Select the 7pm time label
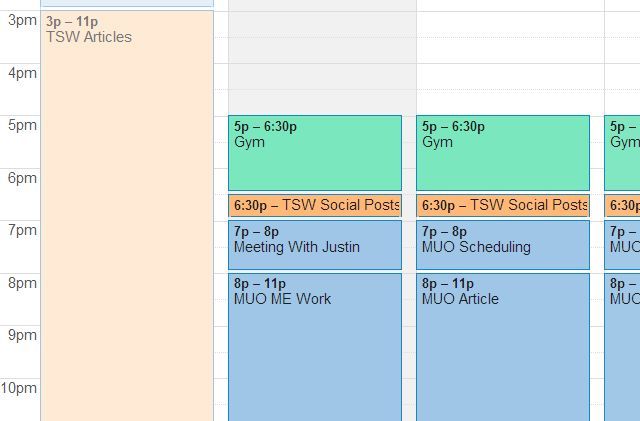The image size is (640, 421). (22, 231)
